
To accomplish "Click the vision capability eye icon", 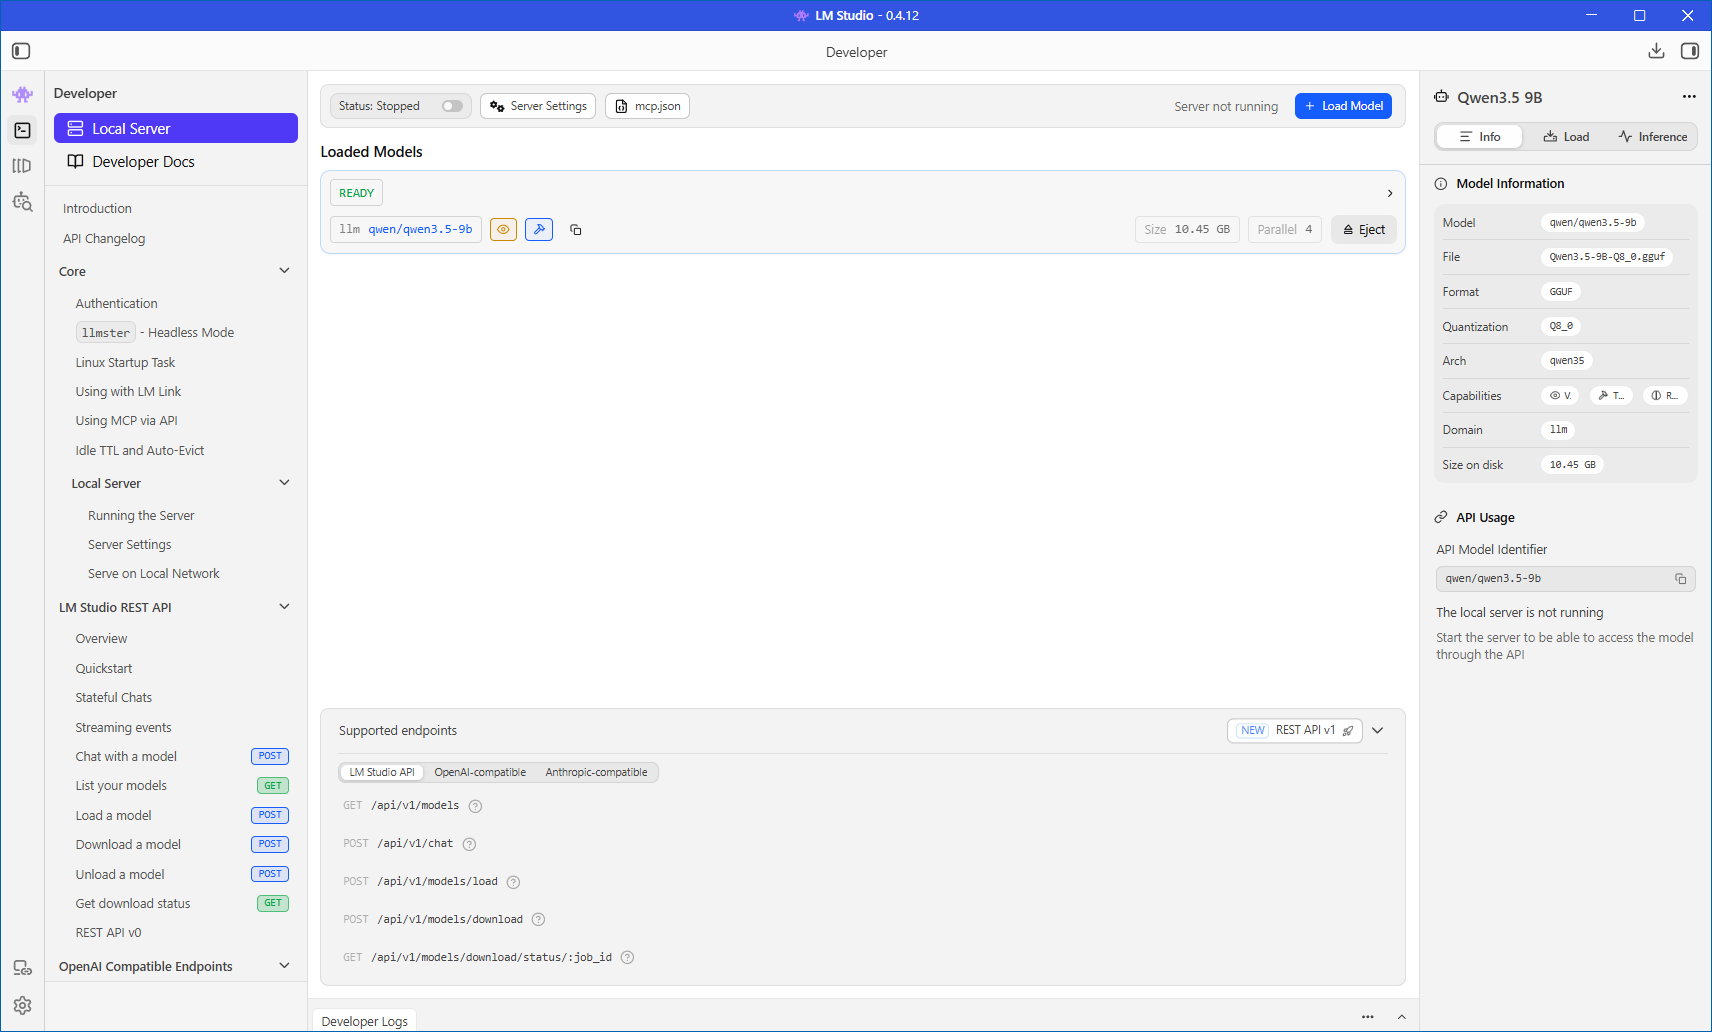I will (503, 230).
